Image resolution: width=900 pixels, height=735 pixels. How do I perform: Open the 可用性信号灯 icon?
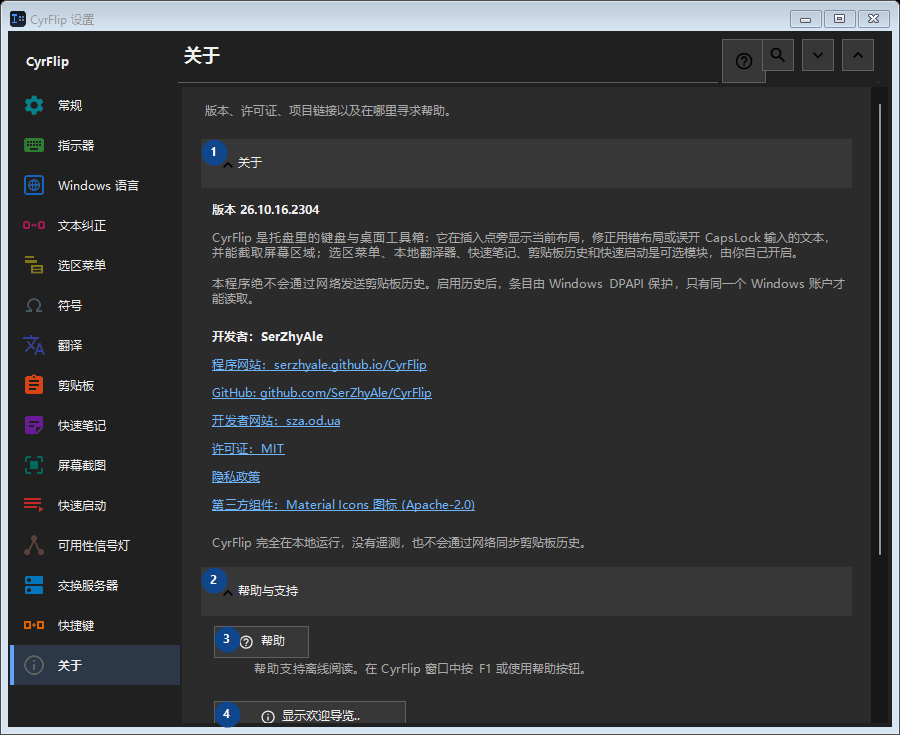click(34, 545)
